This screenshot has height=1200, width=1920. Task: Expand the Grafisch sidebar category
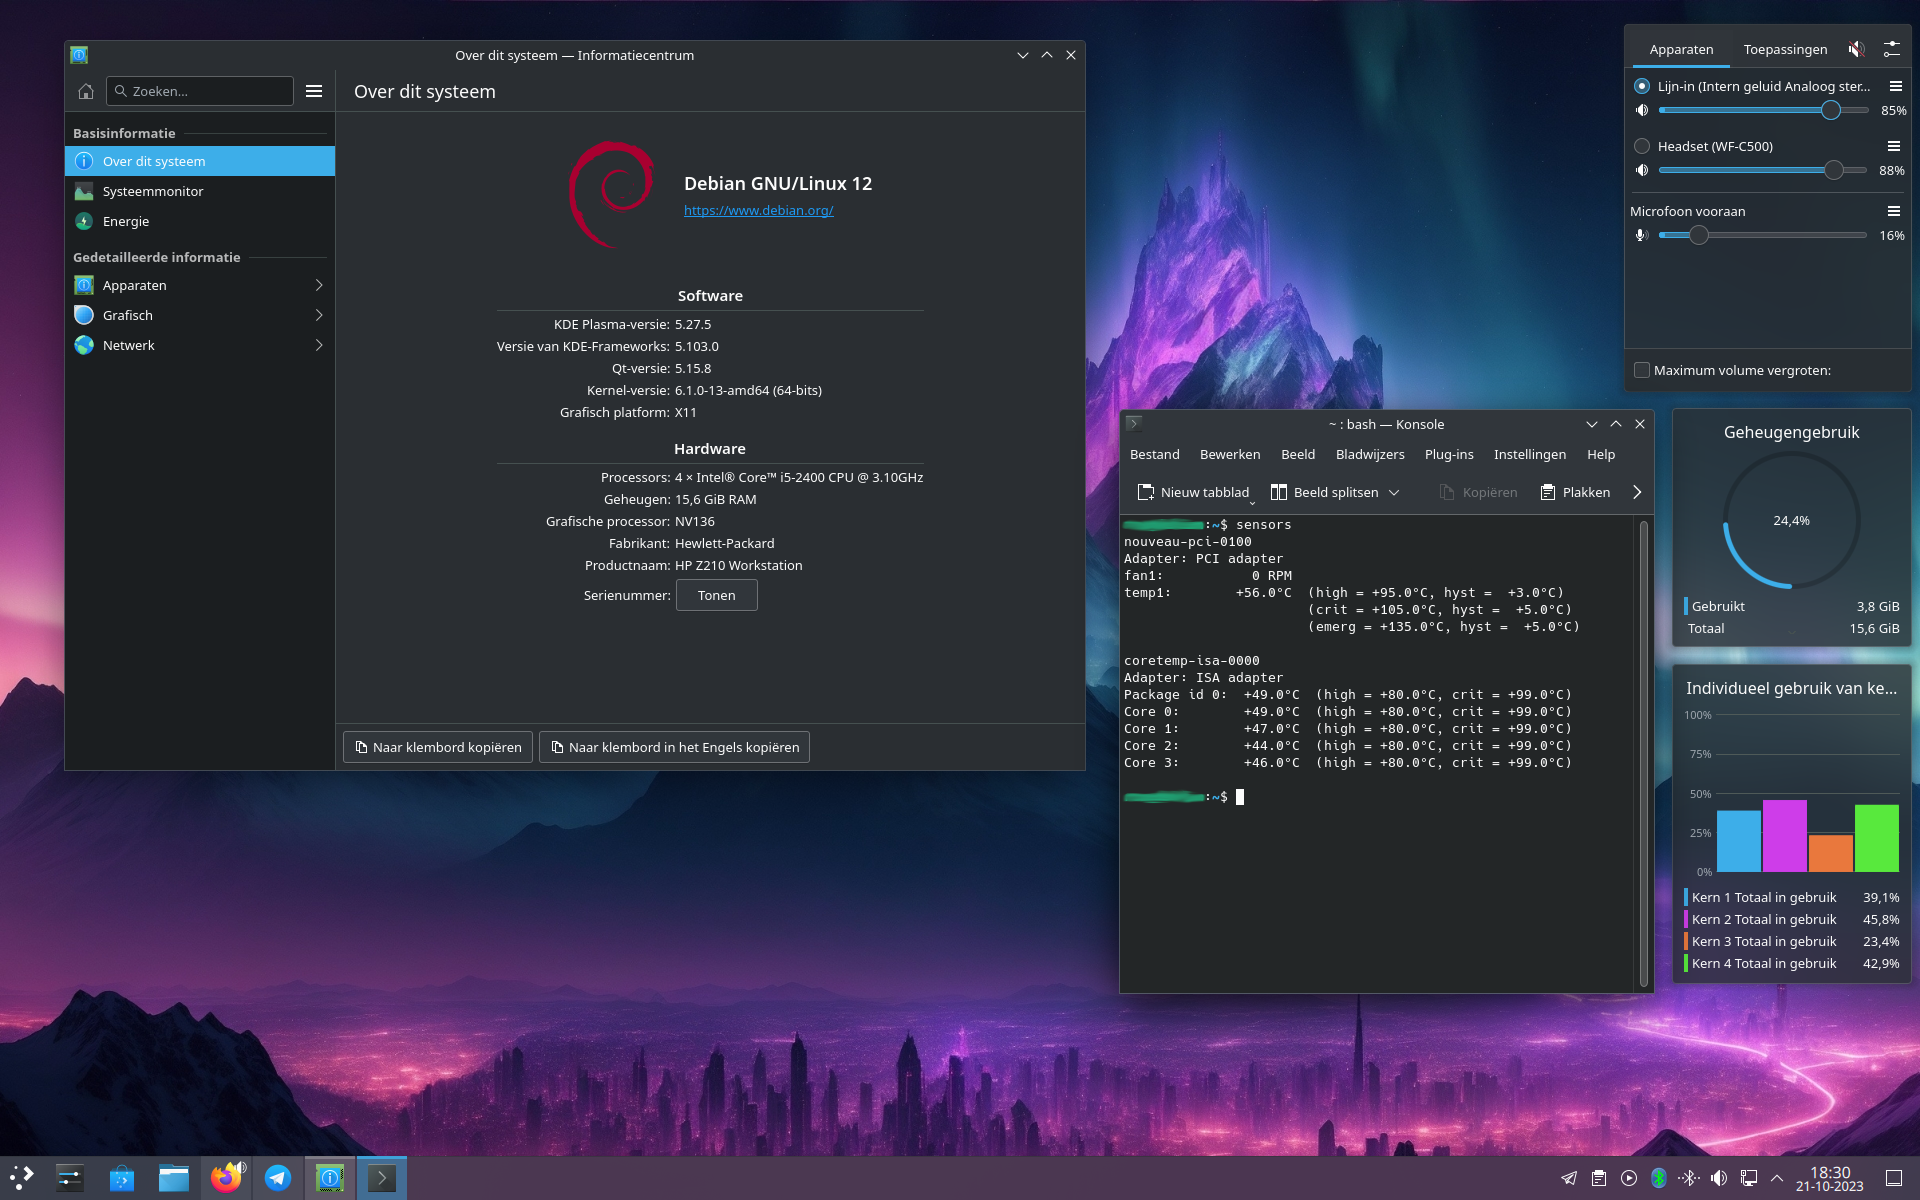click(200, 315)
